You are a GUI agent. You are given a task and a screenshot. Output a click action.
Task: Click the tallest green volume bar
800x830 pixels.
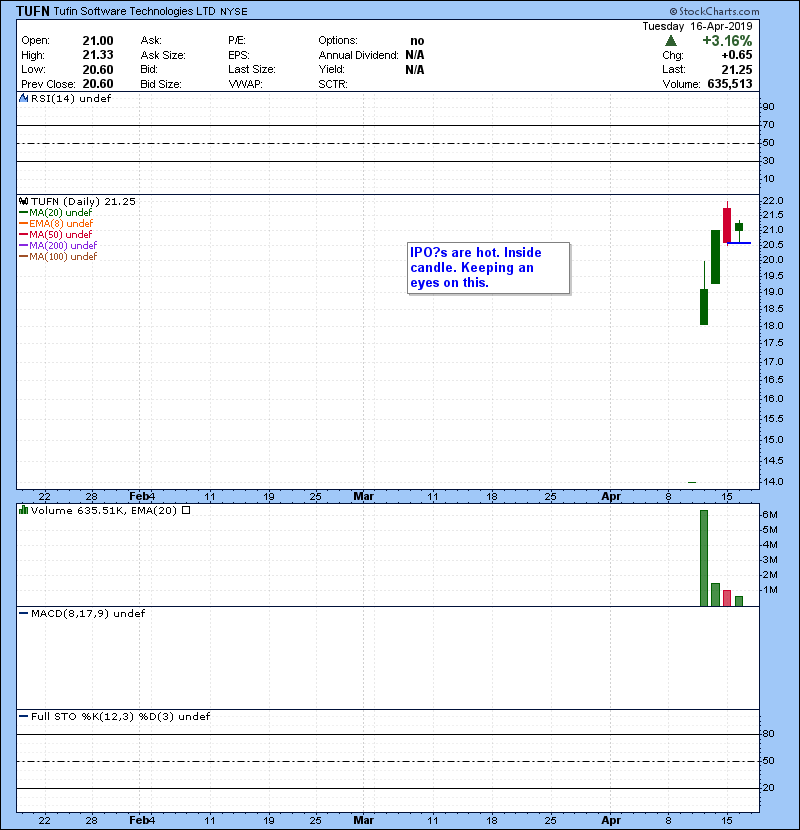tap(704, 558)
